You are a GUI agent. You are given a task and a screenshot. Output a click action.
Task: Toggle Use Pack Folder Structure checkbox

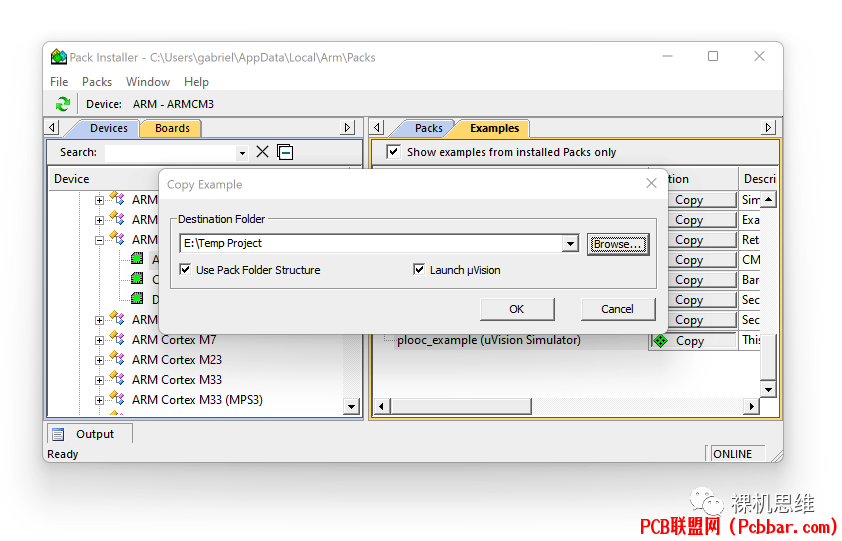coord(185,270)
